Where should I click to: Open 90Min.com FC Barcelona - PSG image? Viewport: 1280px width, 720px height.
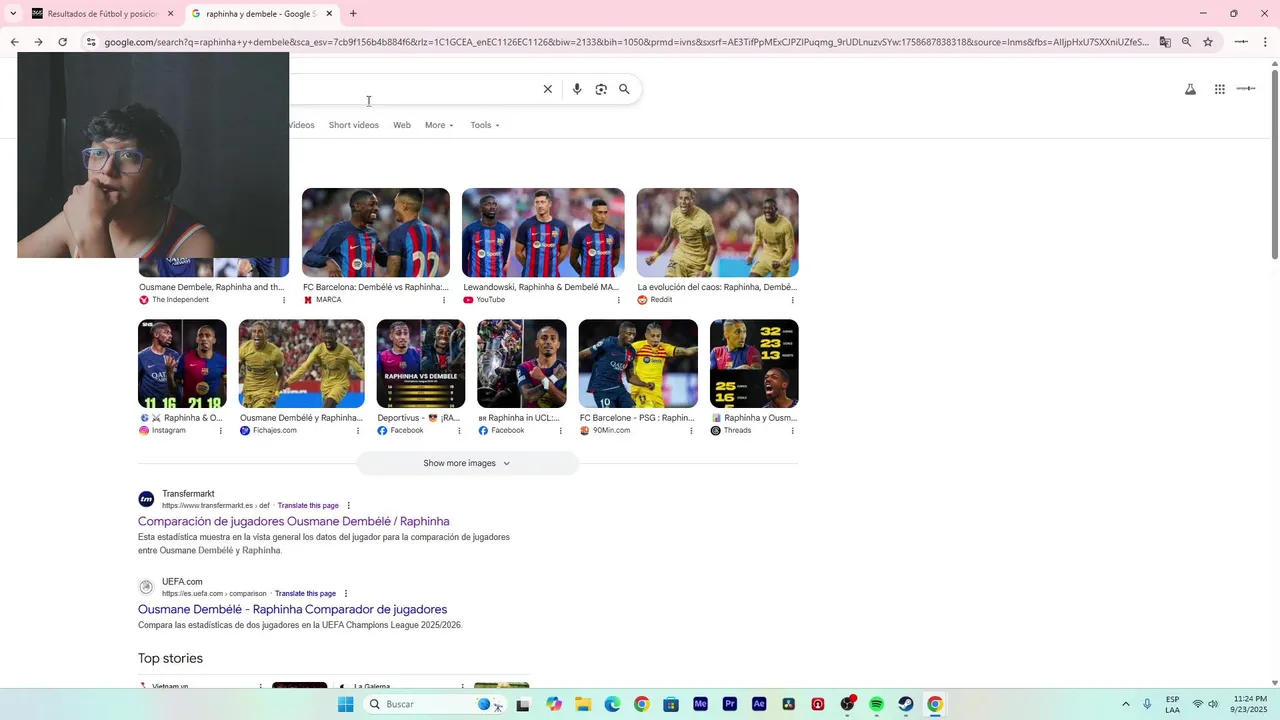tap(638, 364)
